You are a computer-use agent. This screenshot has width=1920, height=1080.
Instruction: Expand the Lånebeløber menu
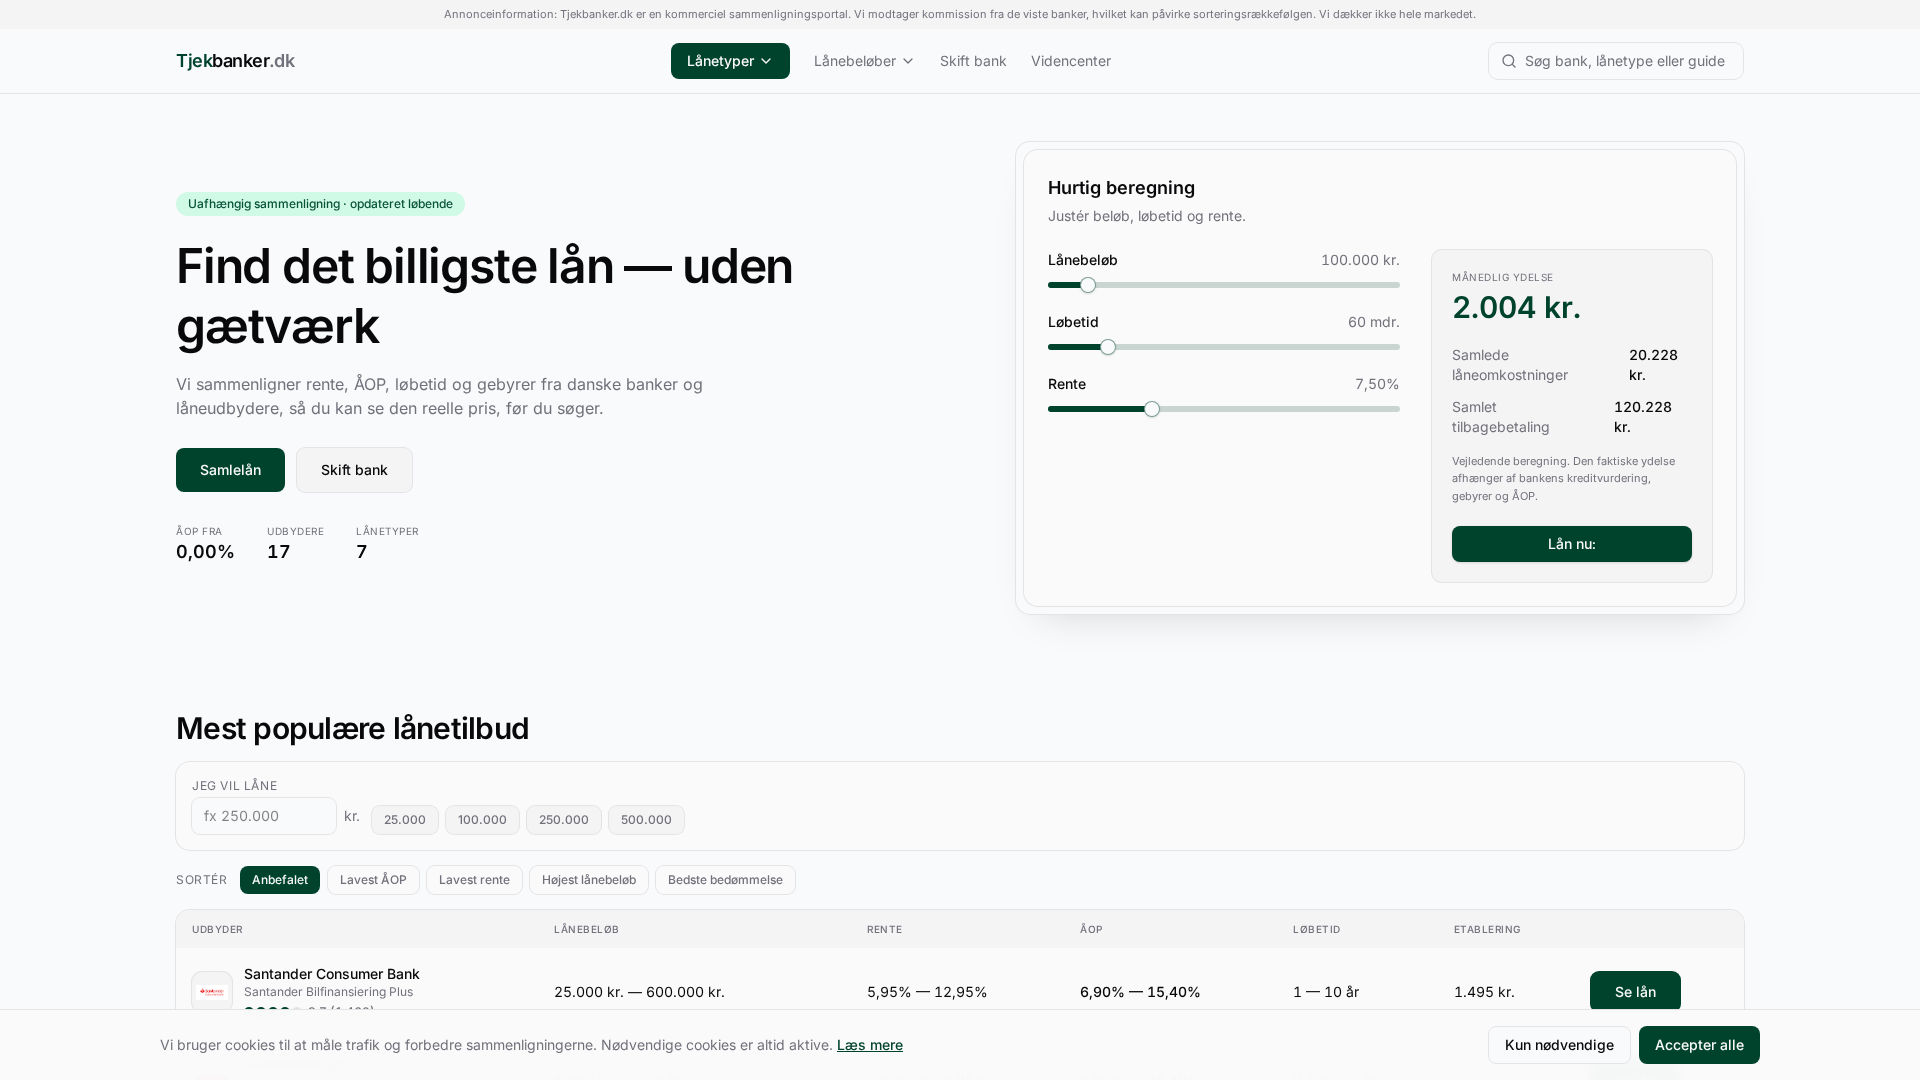tap(864, 61)
